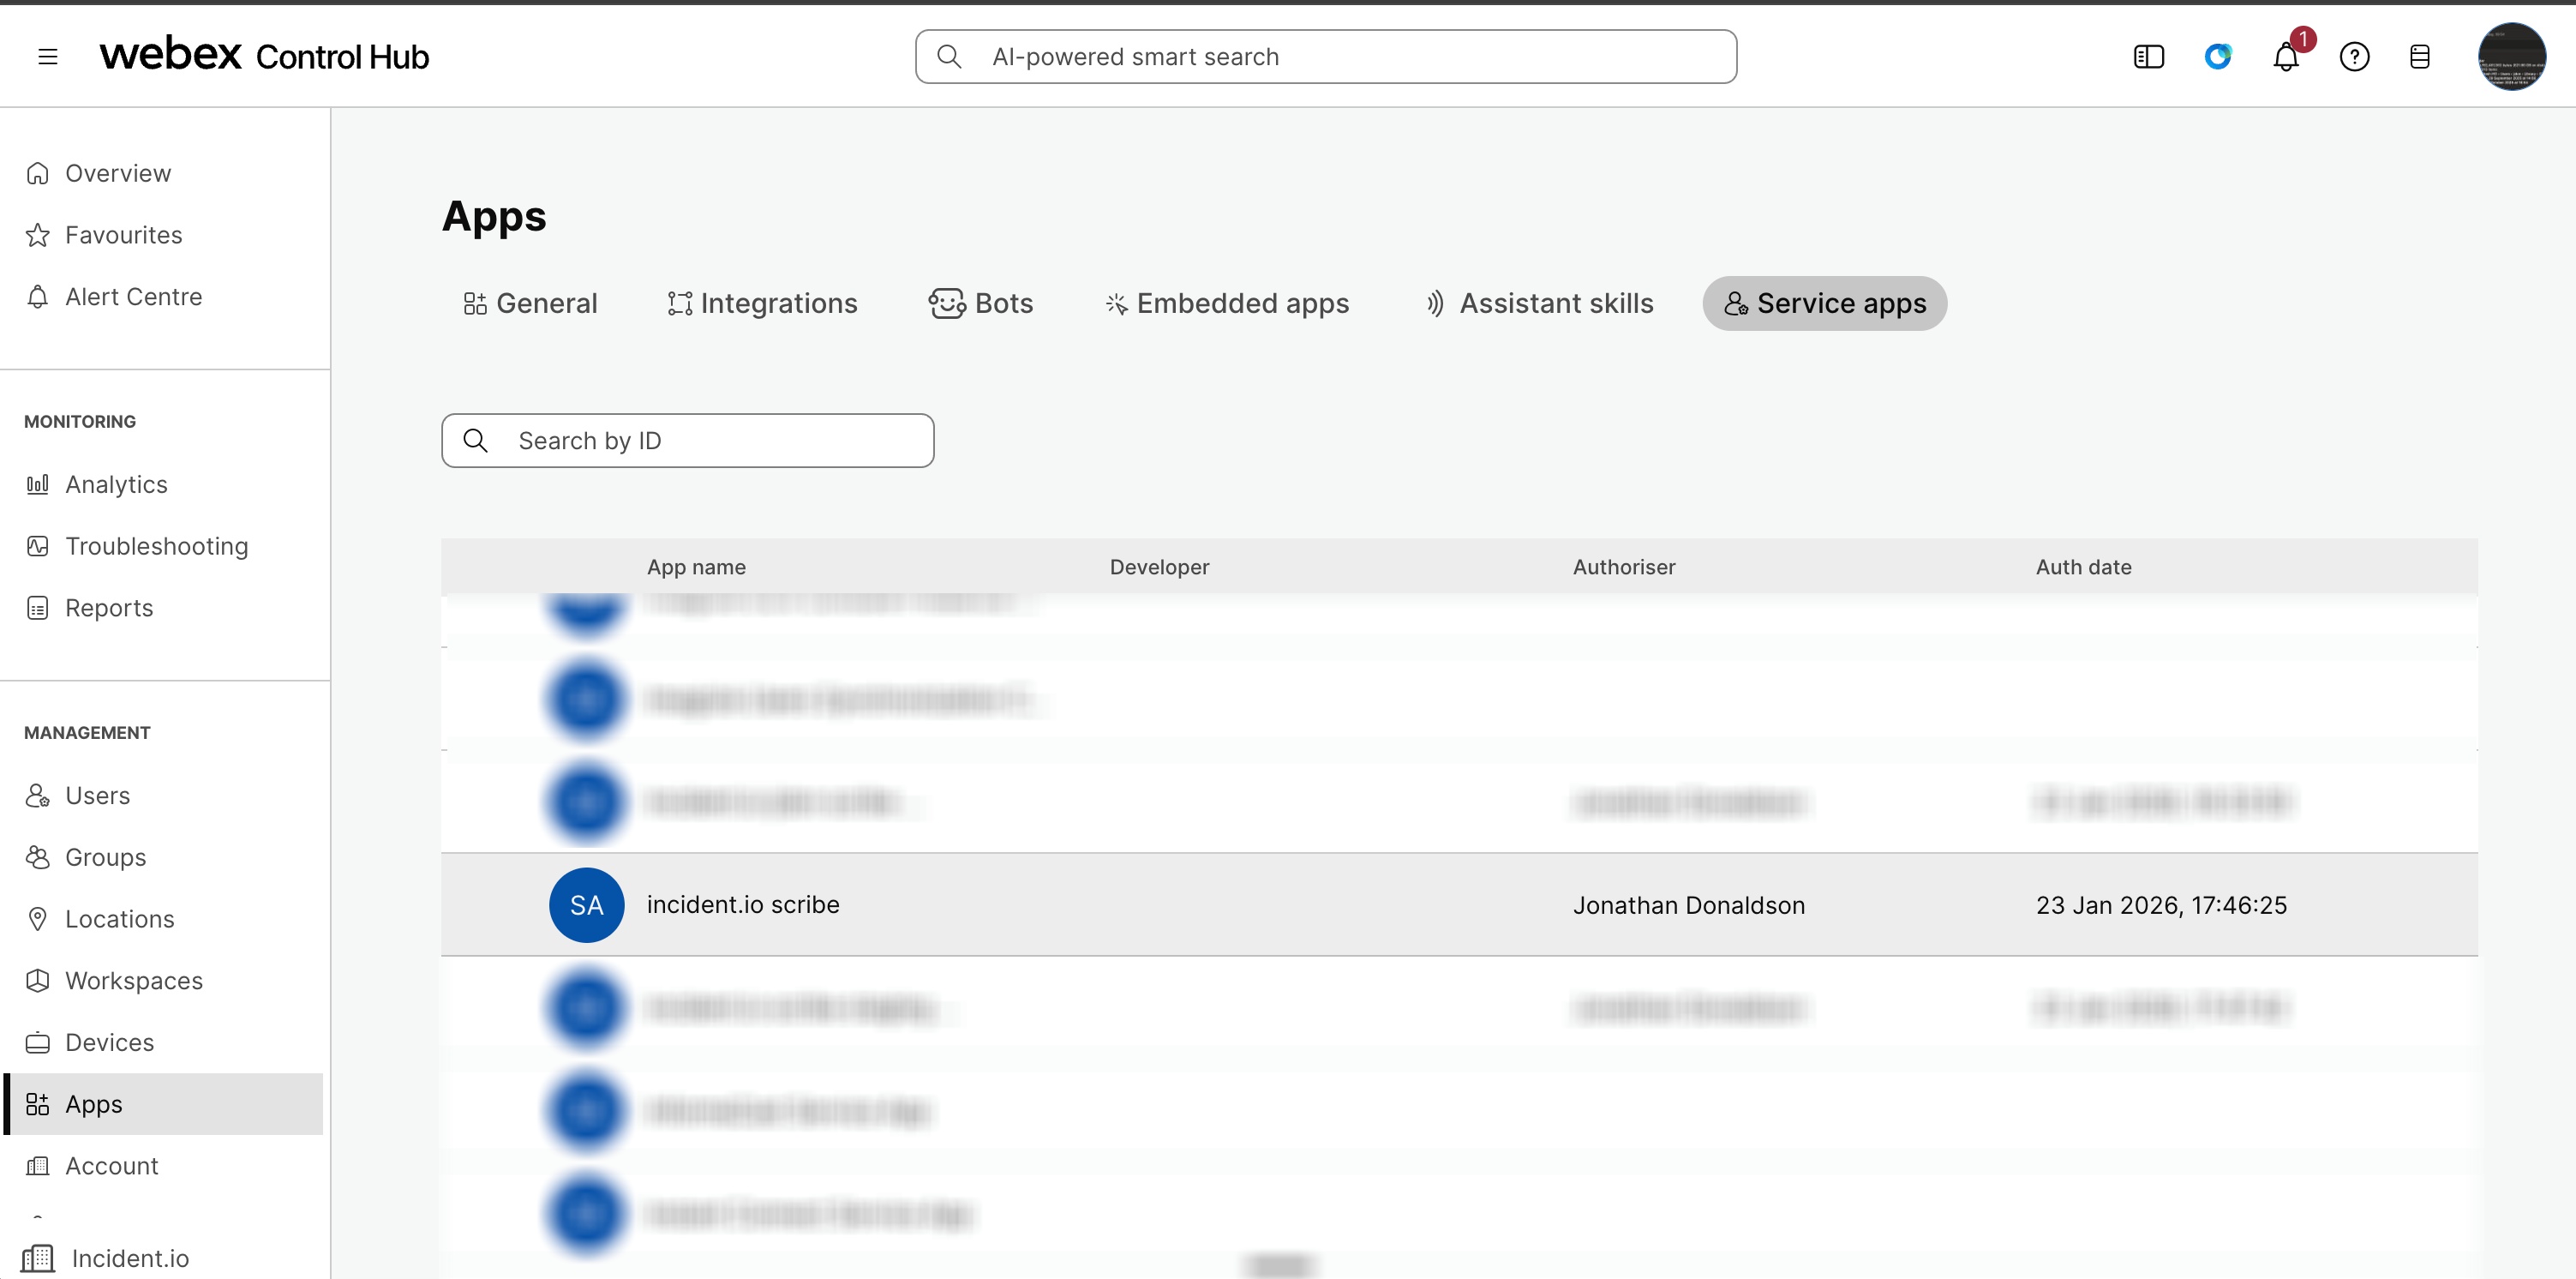Click the webex Control Hub logo
The width and height of the screenshot is (2576, 1279).
pos(264,55)
